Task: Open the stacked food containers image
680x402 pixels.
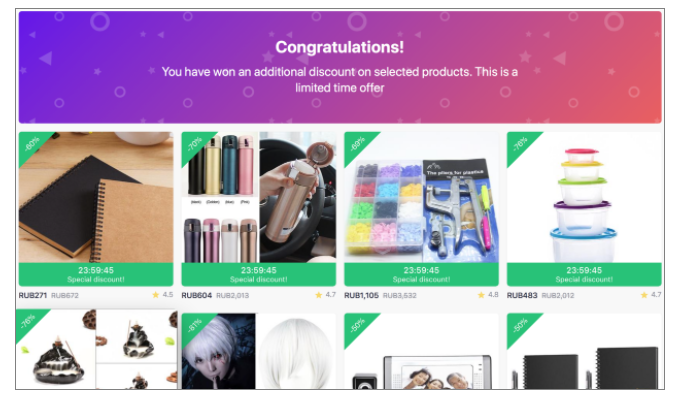Action: [584, 197]
